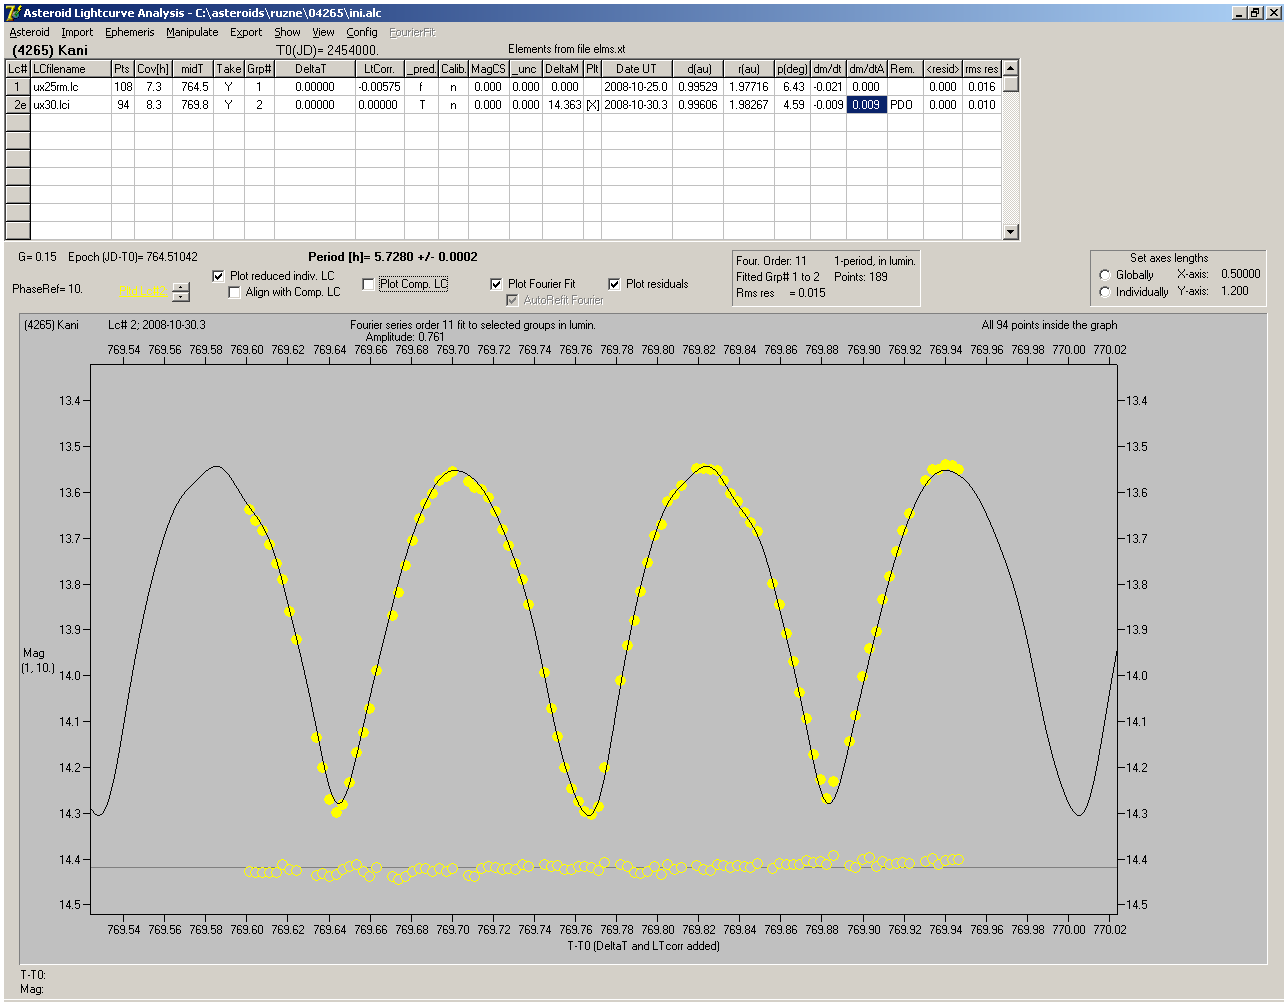This screenshot has width=1288, height=1002.
Task: Click the [X] Plt cell in row 2
Action: coord(592,104)
